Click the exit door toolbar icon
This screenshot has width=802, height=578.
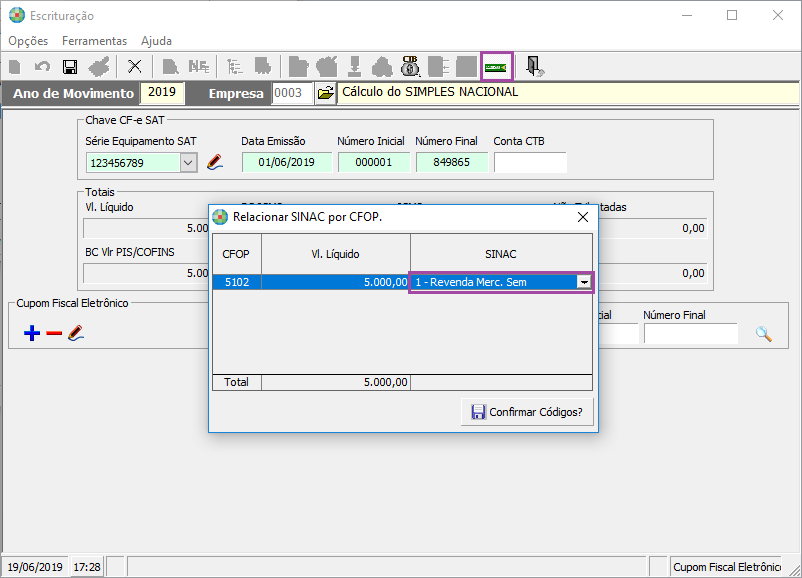534,66
